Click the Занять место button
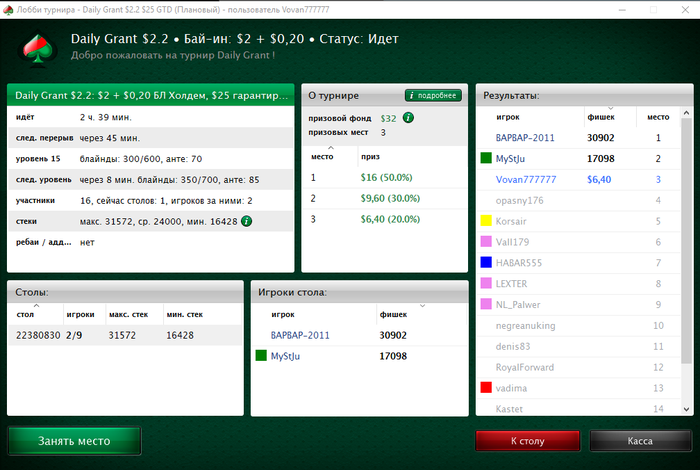This screenshot has height=470, width=700. click(x=74, y=441)
